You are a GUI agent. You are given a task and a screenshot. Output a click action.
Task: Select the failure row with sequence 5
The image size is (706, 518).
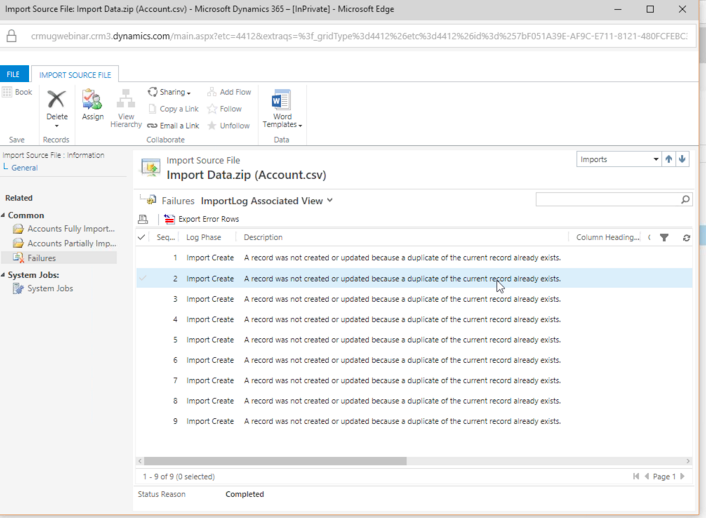pos(414,340)
